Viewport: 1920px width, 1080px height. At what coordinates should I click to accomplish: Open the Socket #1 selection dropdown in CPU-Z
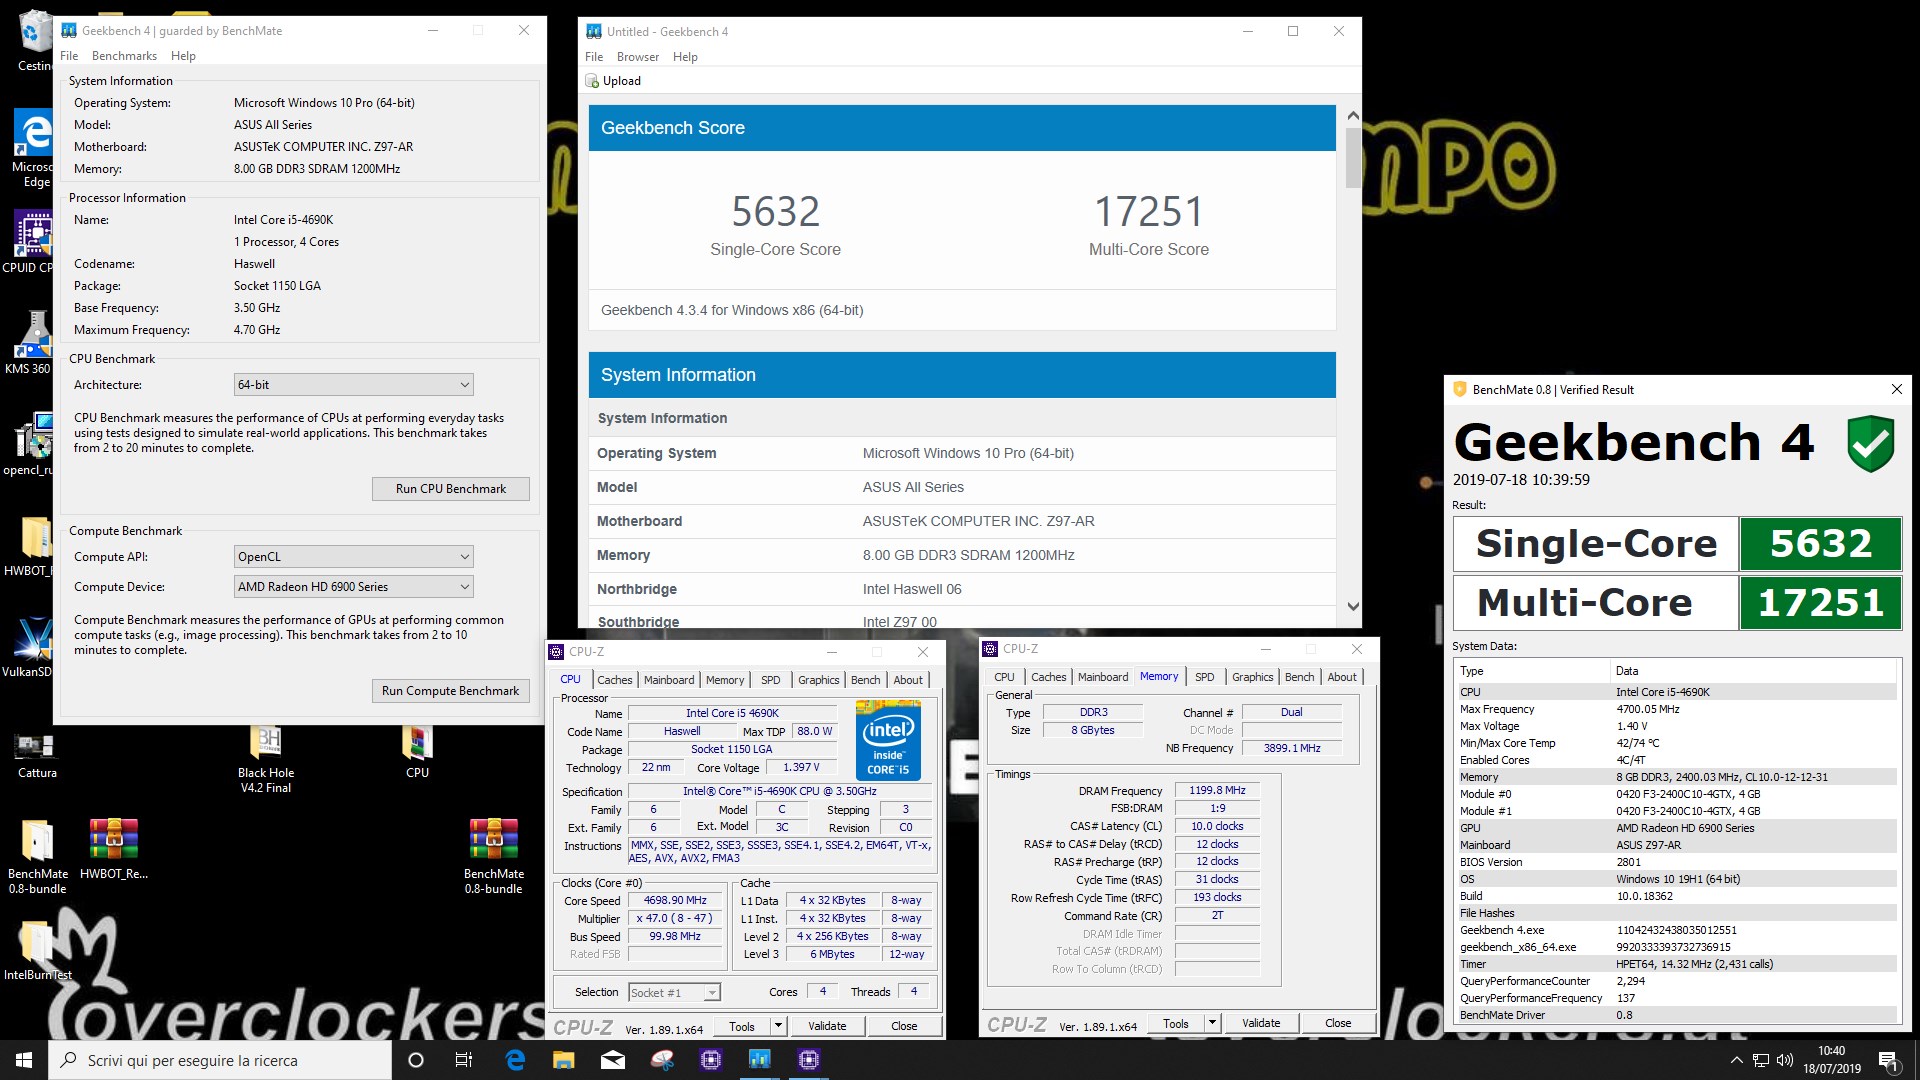(674, 993)
